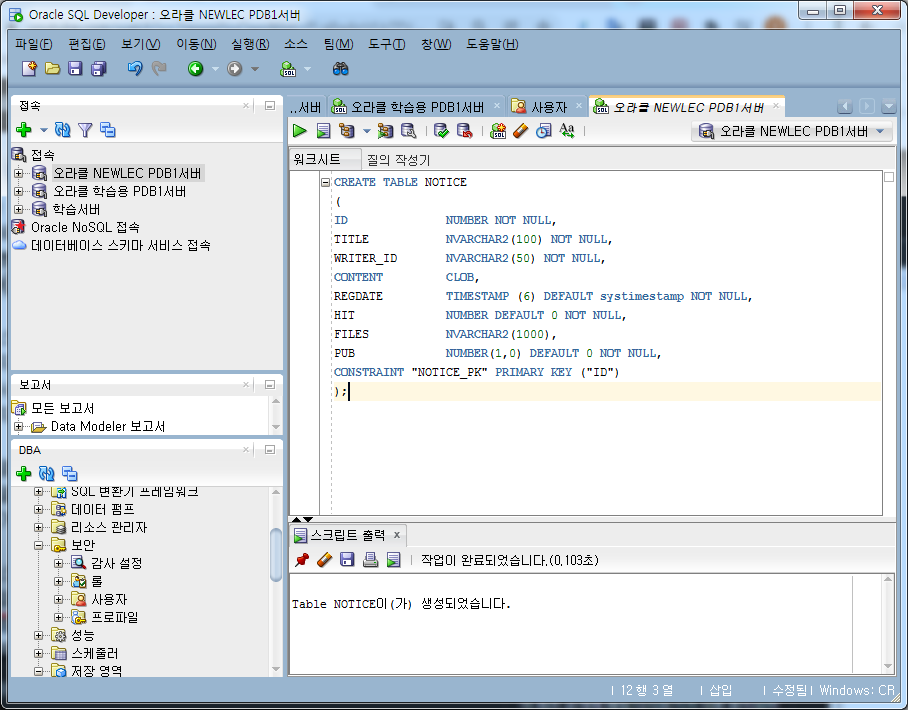Open dropdown arrow next to New Connection plus
This screenshot has height=710, width=908.
tap(43, 130)
